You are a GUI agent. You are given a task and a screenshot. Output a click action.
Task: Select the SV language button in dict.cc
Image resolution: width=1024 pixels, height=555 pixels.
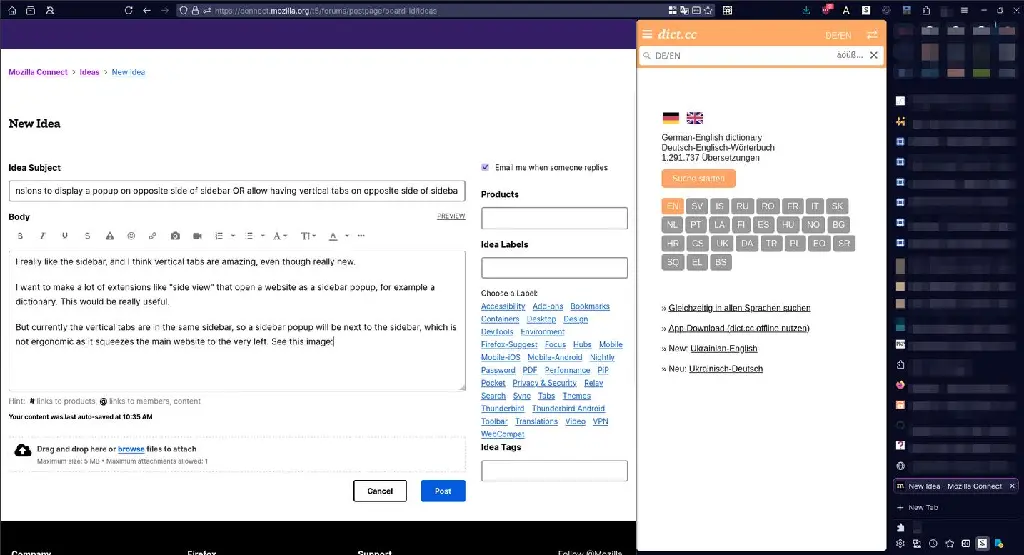pos(697,206)
